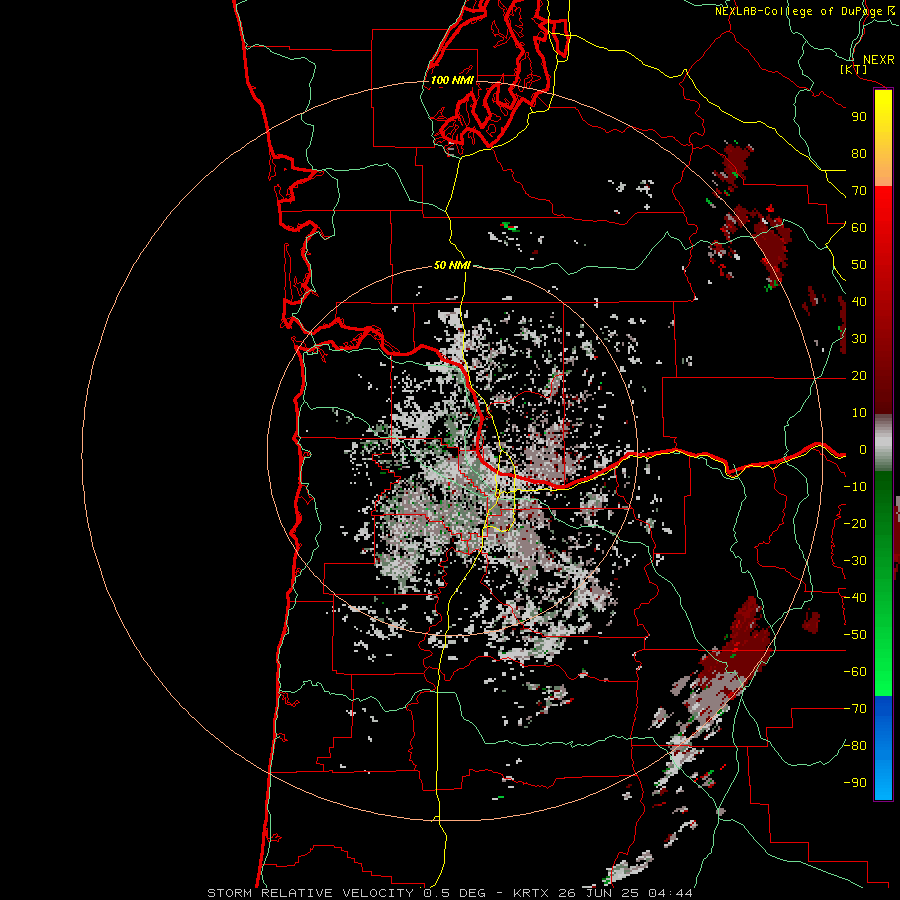This screenshot has height=900, width=900.
Task: Click the -50 value on the velocity scale
Action: [x=855, y=635]
